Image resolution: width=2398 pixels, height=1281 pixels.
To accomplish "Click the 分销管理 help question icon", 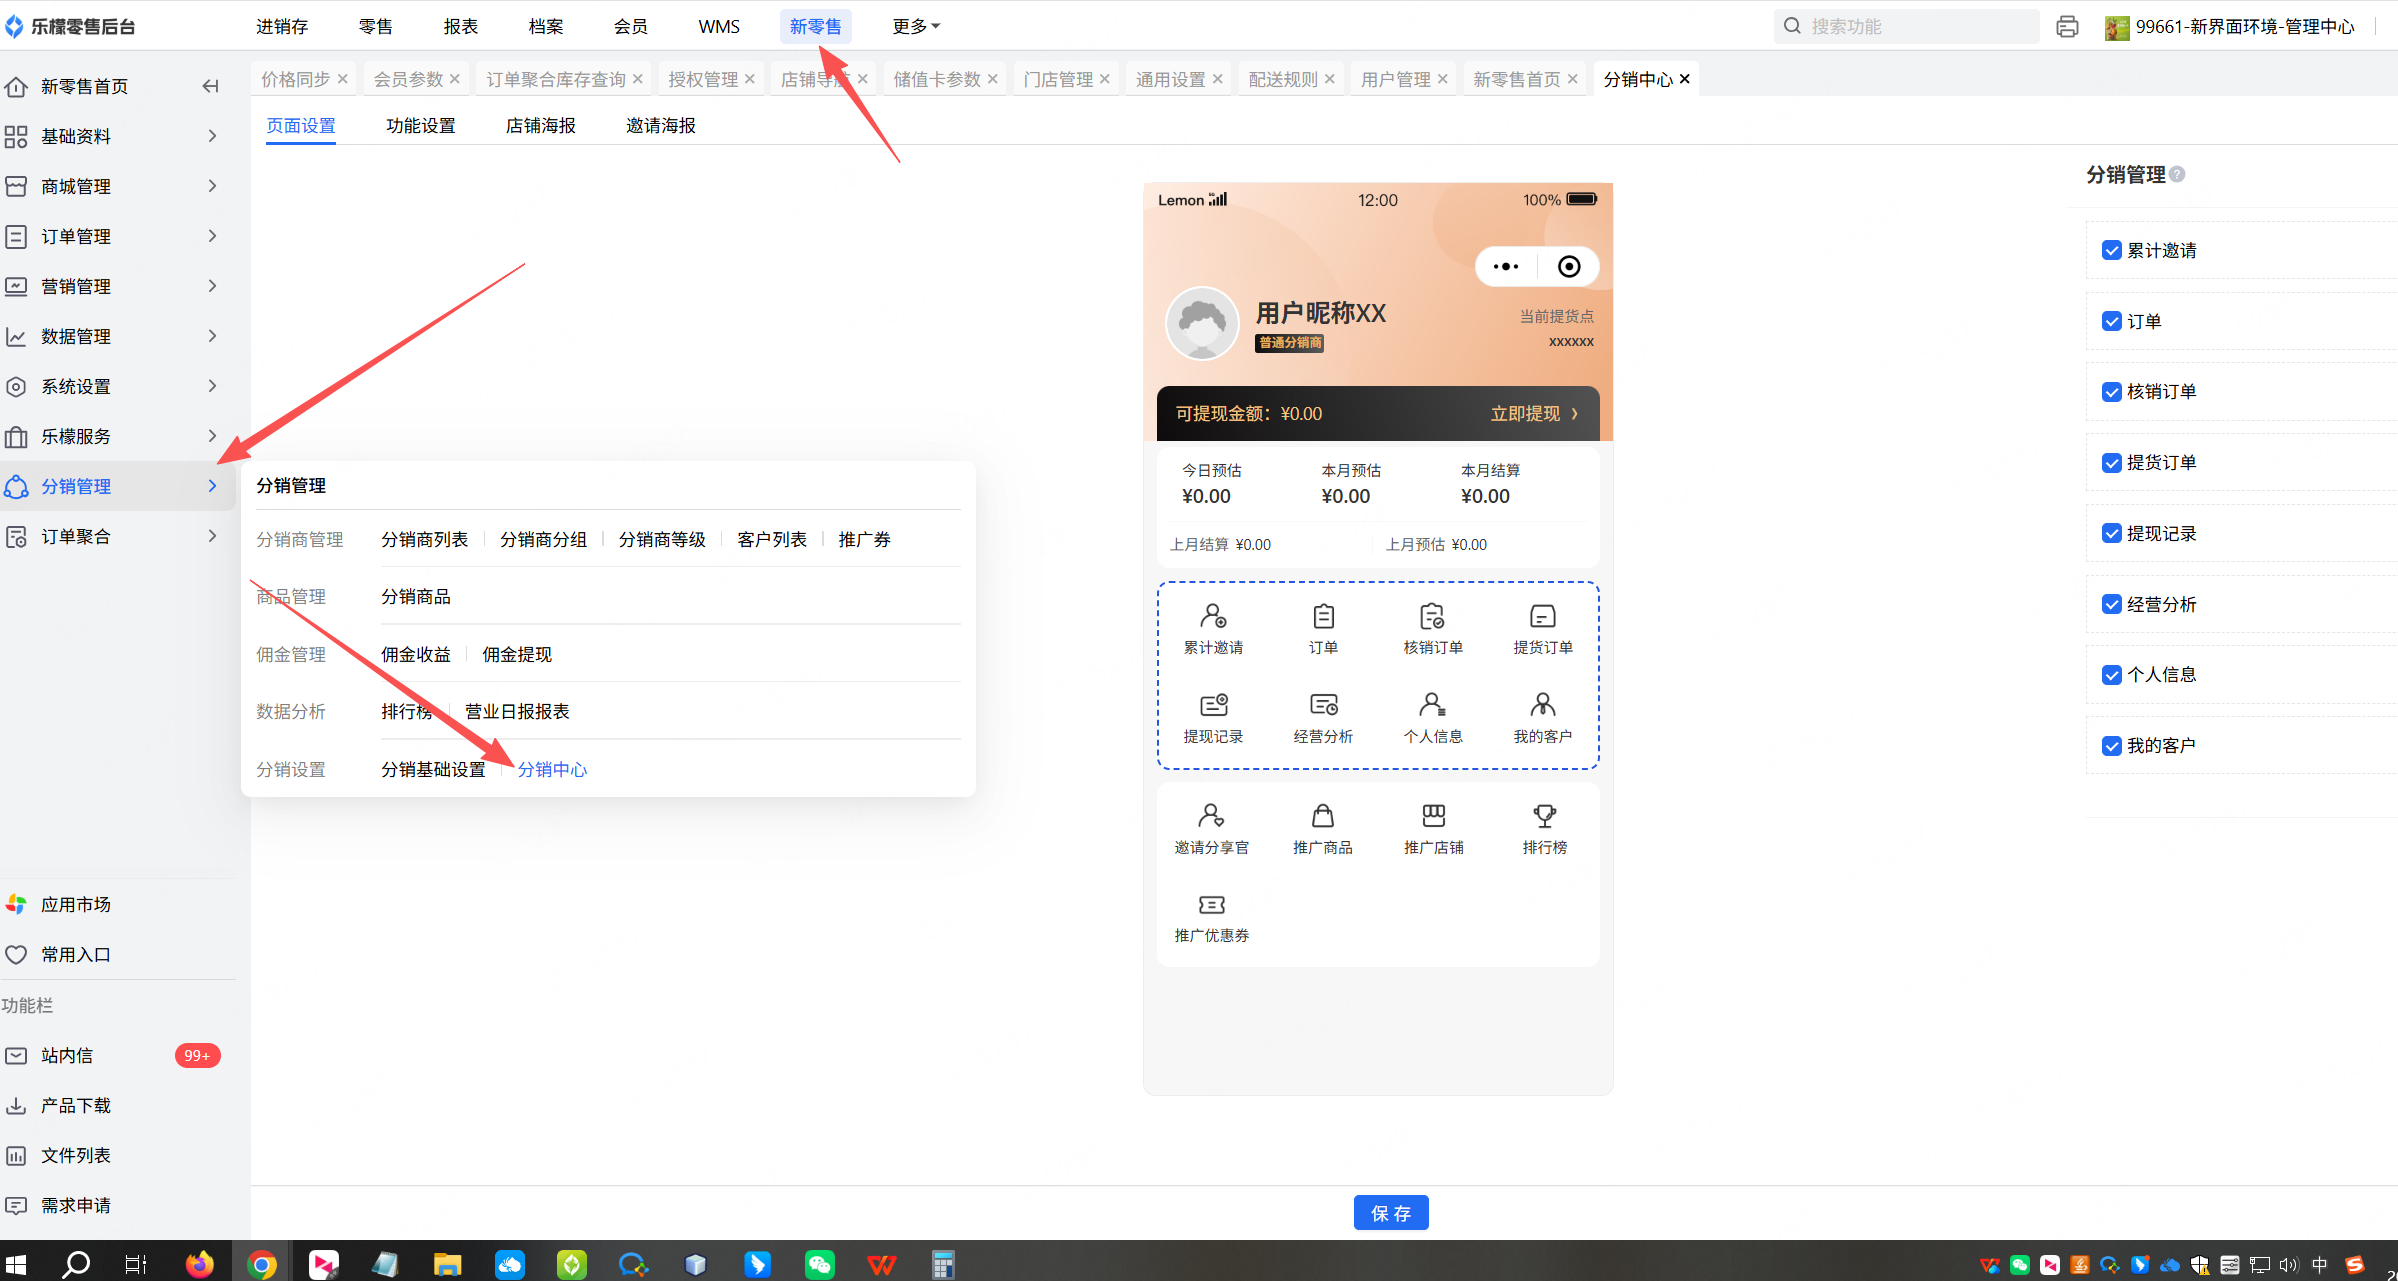I will pyautogui.click(x=2177, y=174).
